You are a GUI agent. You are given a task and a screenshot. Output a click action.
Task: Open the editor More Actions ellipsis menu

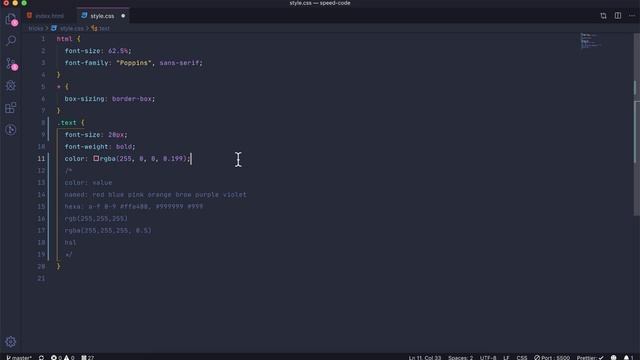(x=632, y=16)
